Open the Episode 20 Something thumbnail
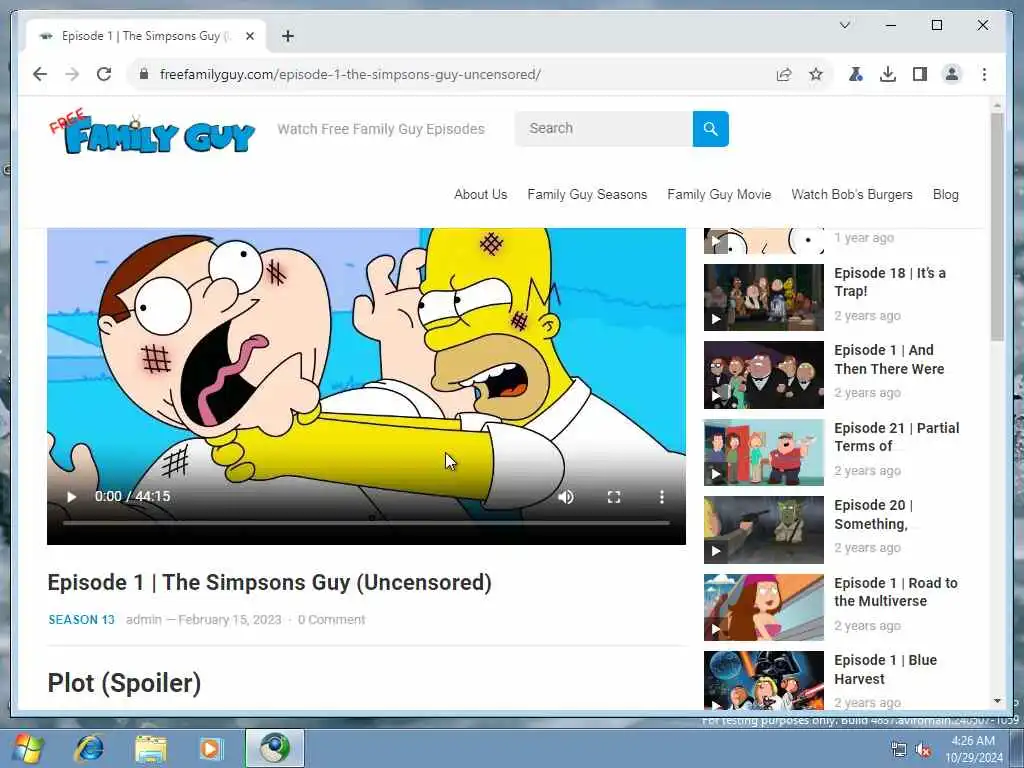This screenshot has height=768, width=1024. pyautogui.click(x=763, y=530)
